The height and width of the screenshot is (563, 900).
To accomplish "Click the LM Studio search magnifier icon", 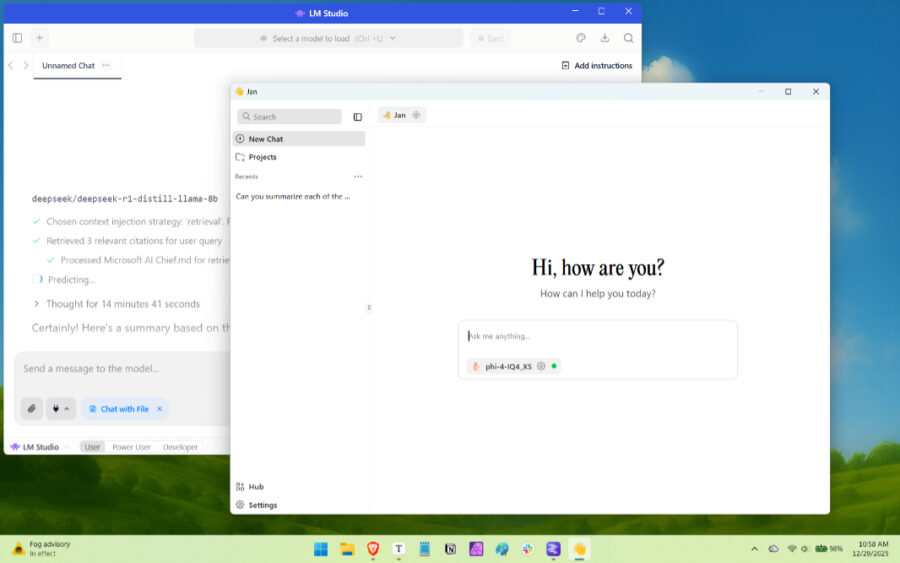I will pyautogui.click(x=628, y=38).
